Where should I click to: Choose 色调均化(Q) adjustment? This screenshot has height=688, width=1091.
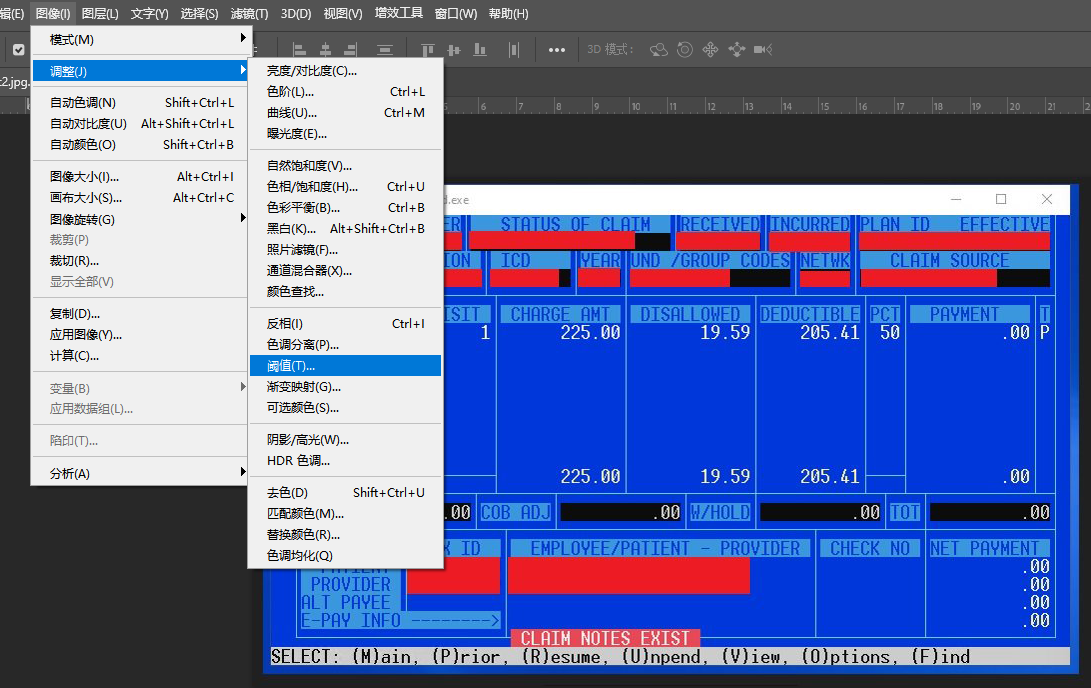[345, 556]
